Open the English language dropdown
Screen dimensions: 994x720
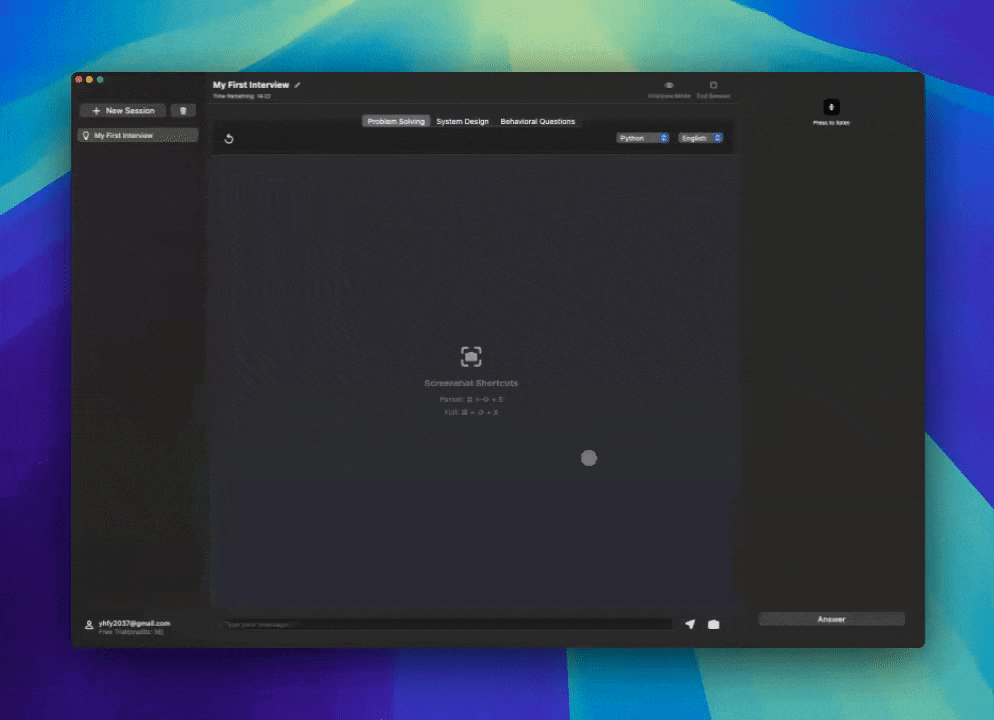coord(697,138)
